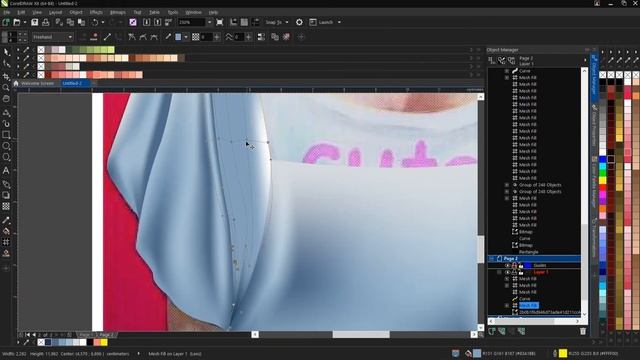
Task: Expand the first Group of 248 Objects
Action: coord(507,185)
